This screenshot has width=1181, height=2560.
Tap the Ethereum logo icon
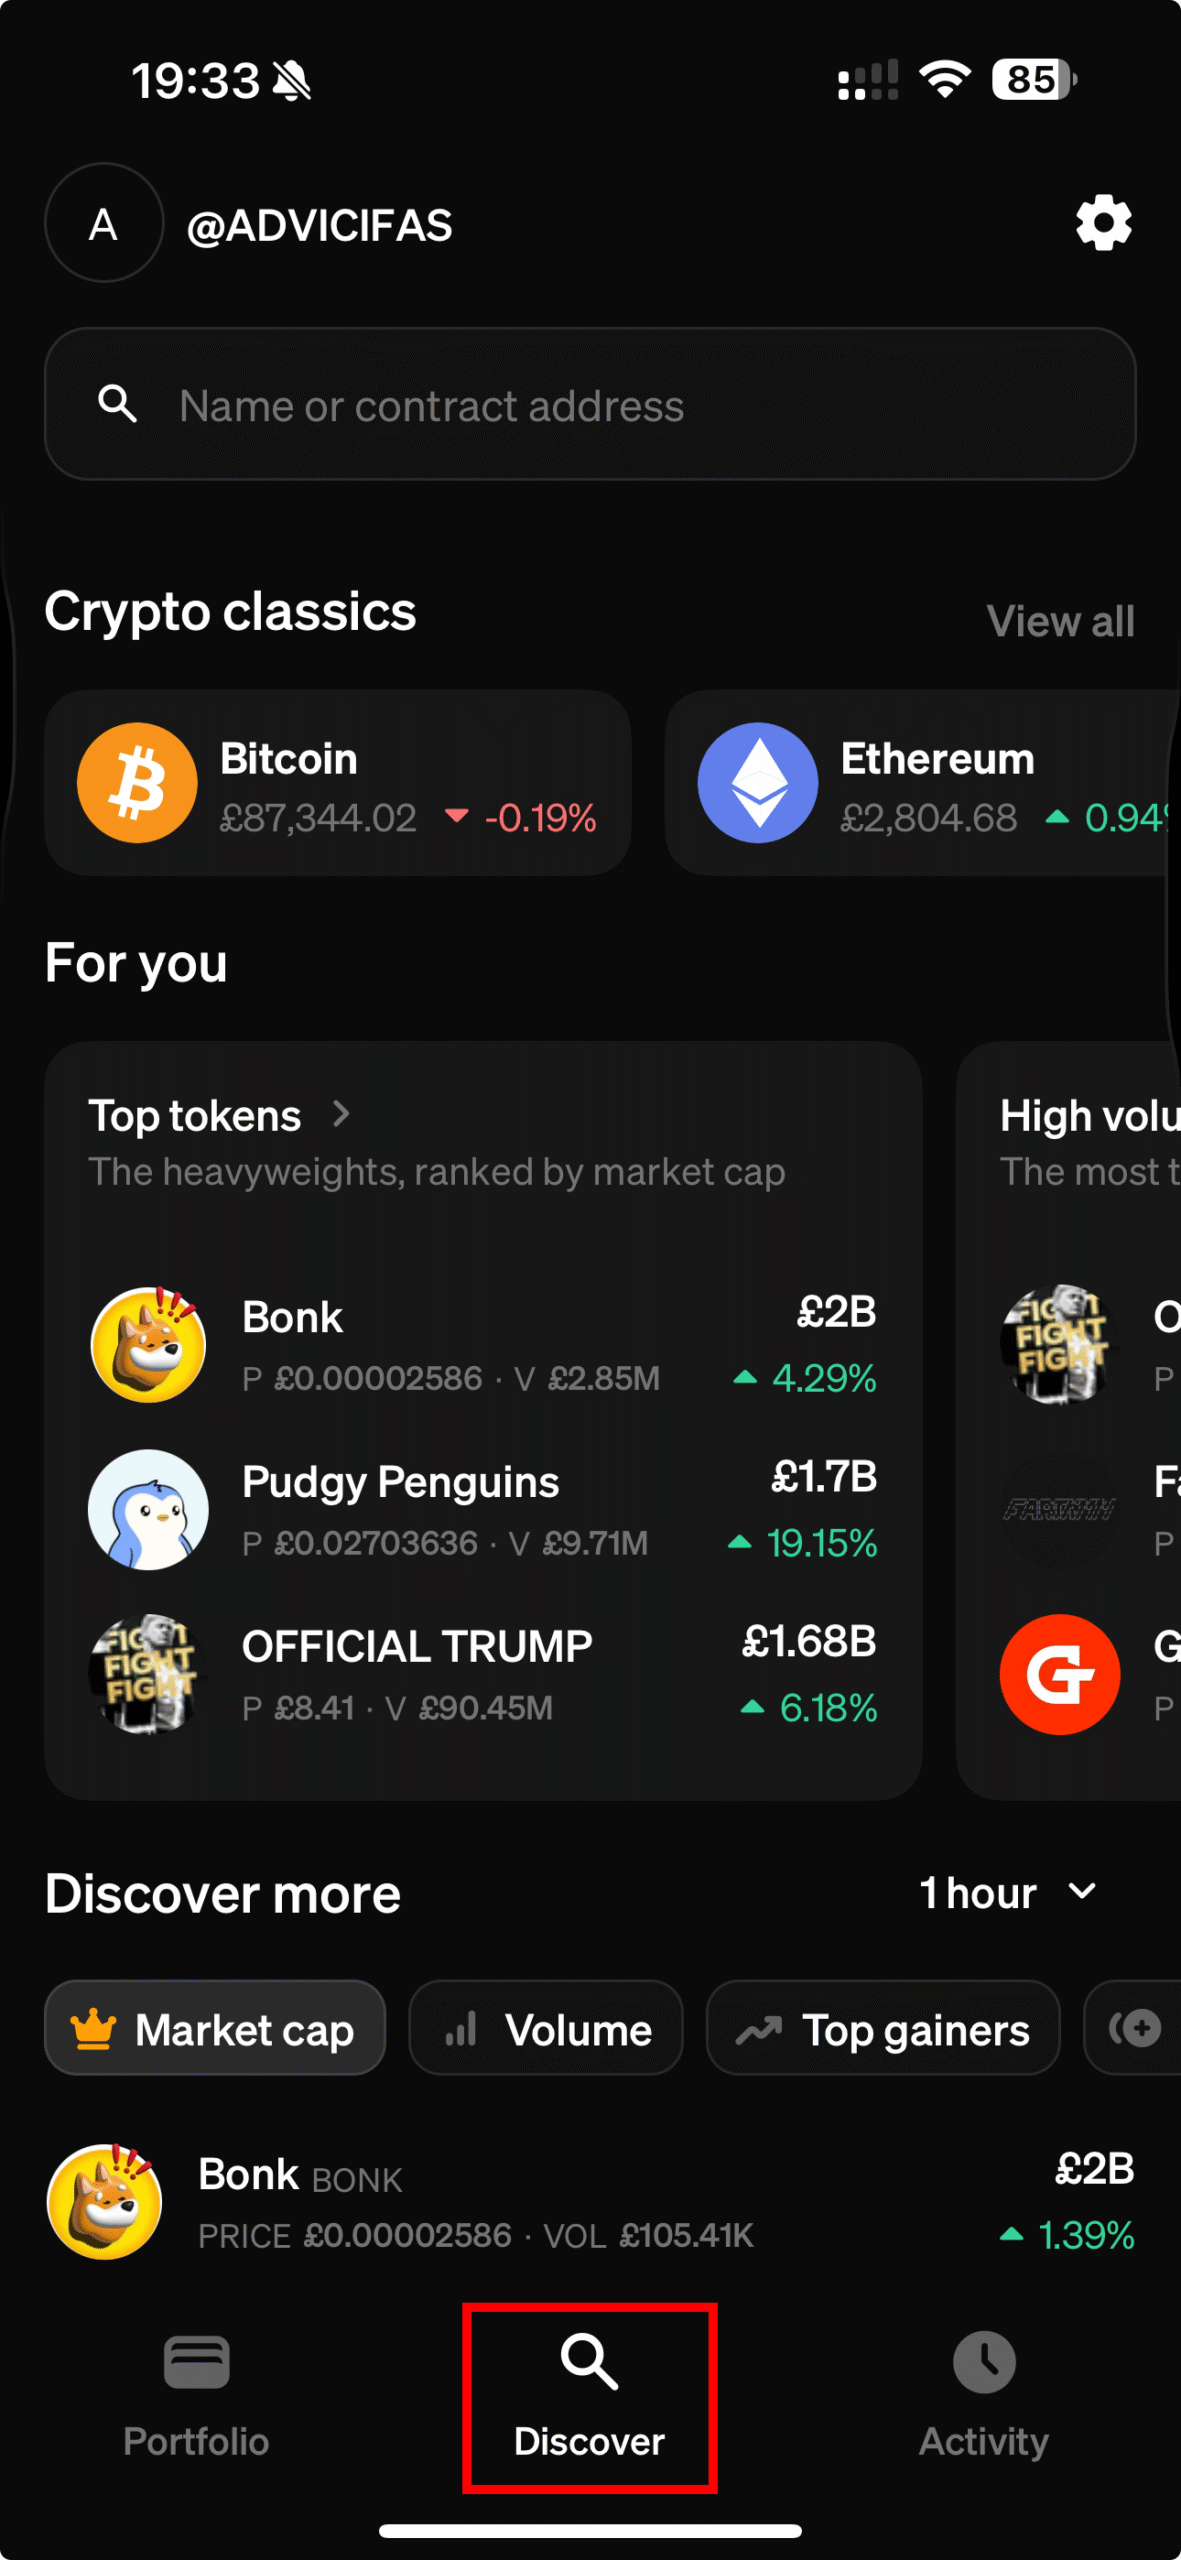[x=758, y=783]
